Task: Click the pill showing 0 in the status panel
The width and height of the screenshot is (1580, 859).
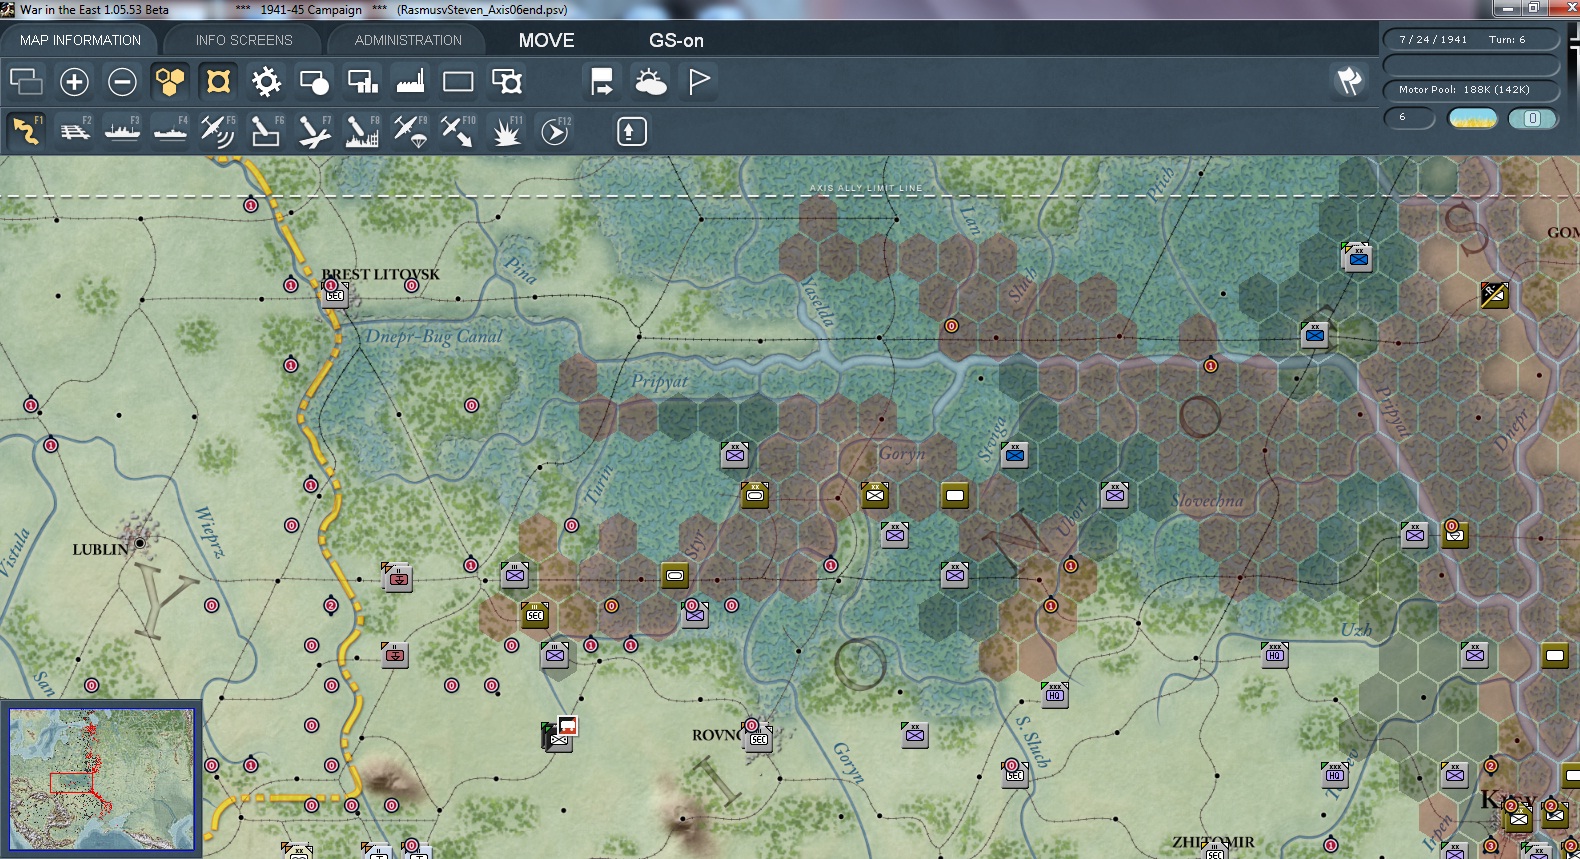Action: coord(1533,118)
